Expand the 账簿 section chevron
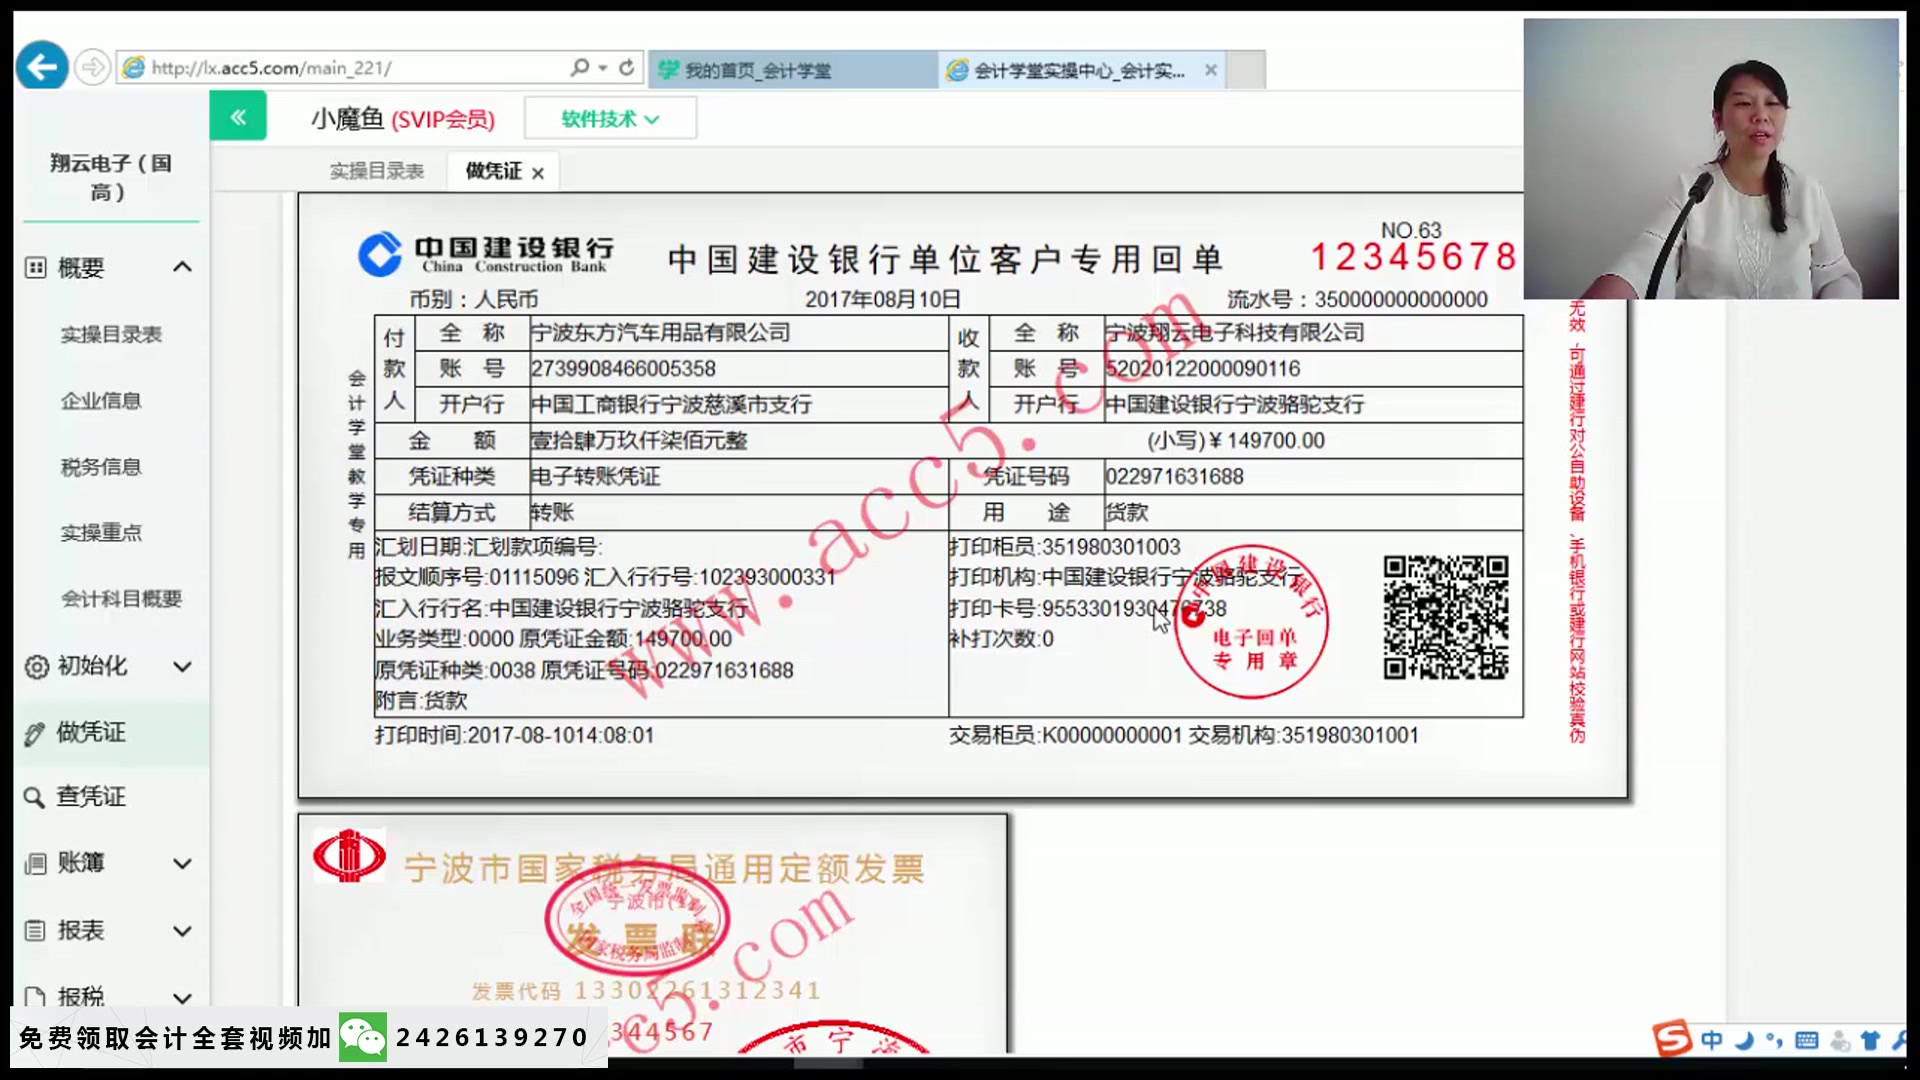This screenshot has width=1920, height=1080. (x=183, y=863)
